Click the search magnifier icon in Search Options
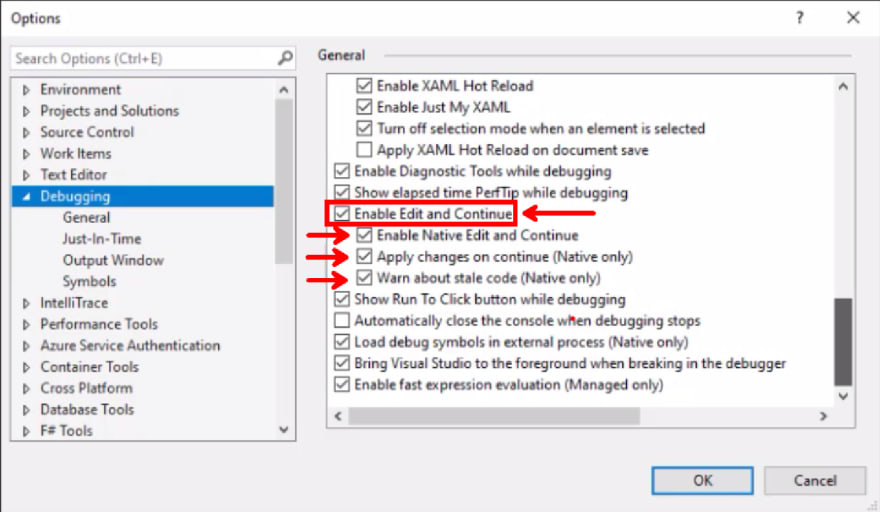 (x=285, y=58)
